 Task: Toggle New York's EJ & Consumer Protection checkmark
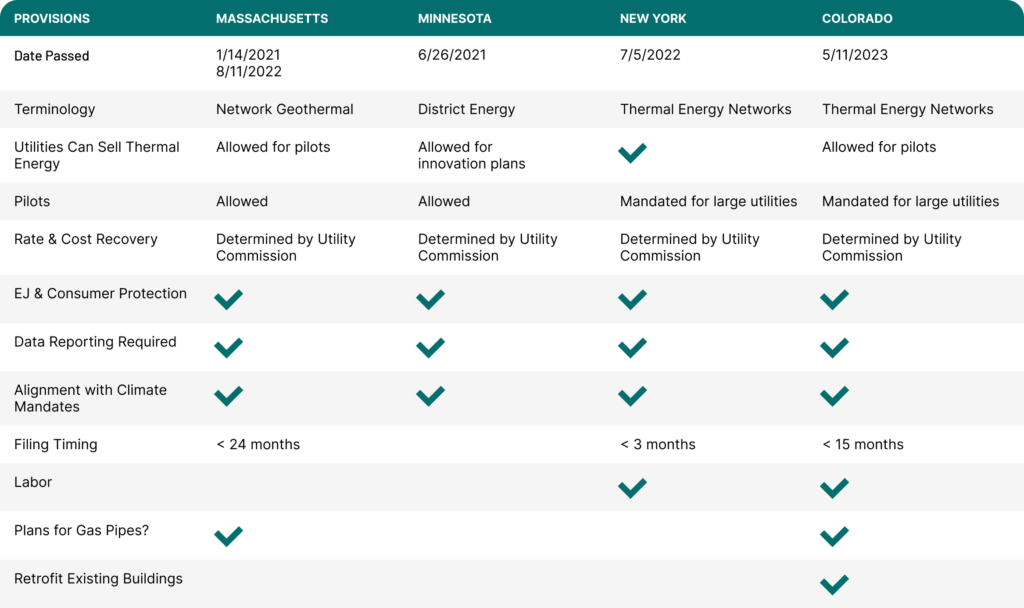pyautogui.click(x=632, y=299)
